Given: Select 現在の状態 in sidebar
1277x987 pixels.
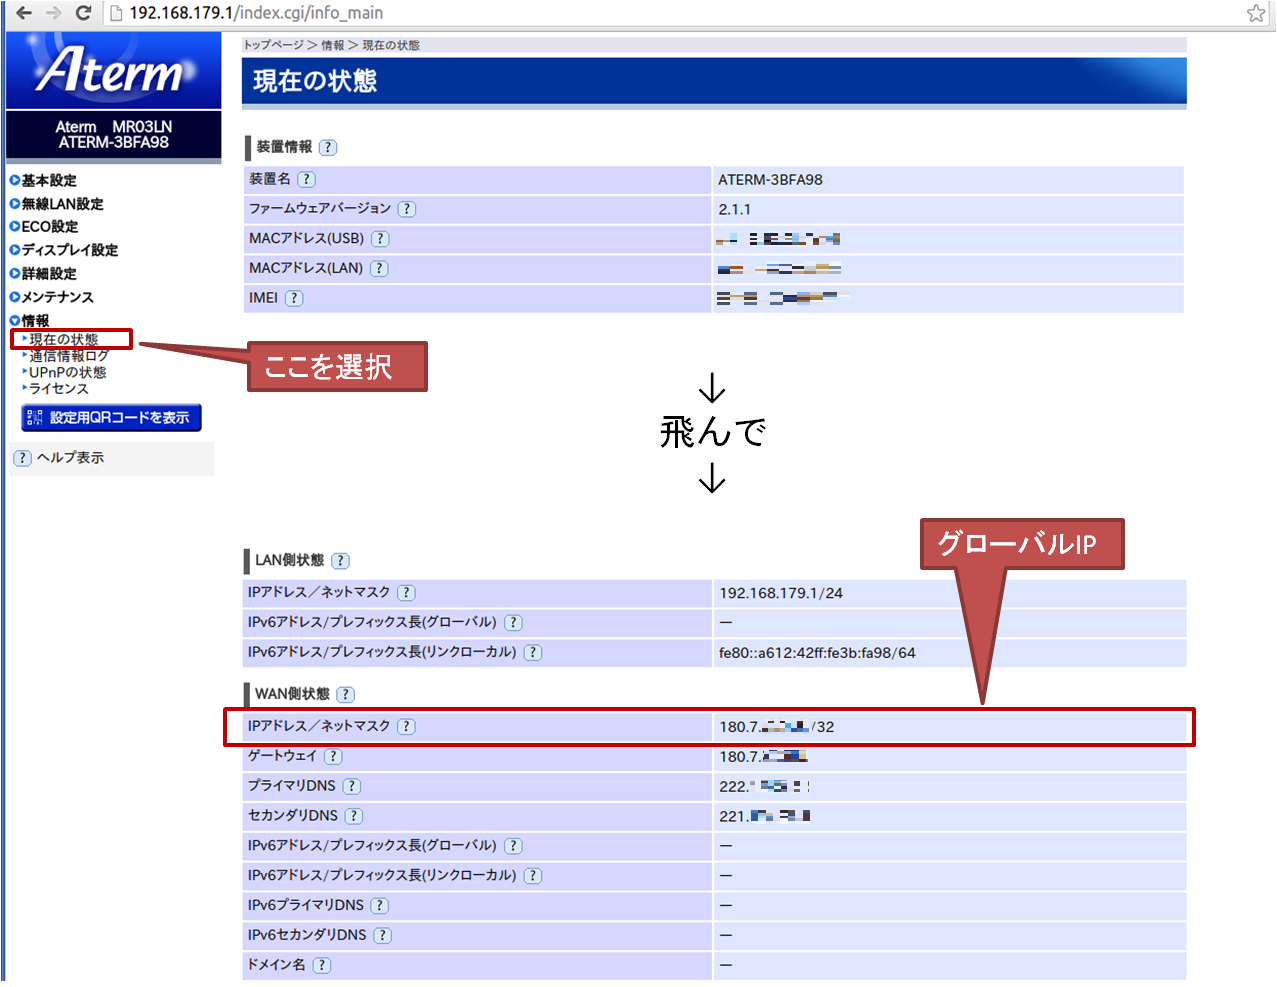Looking at the screenshot, I should point(63,340).
